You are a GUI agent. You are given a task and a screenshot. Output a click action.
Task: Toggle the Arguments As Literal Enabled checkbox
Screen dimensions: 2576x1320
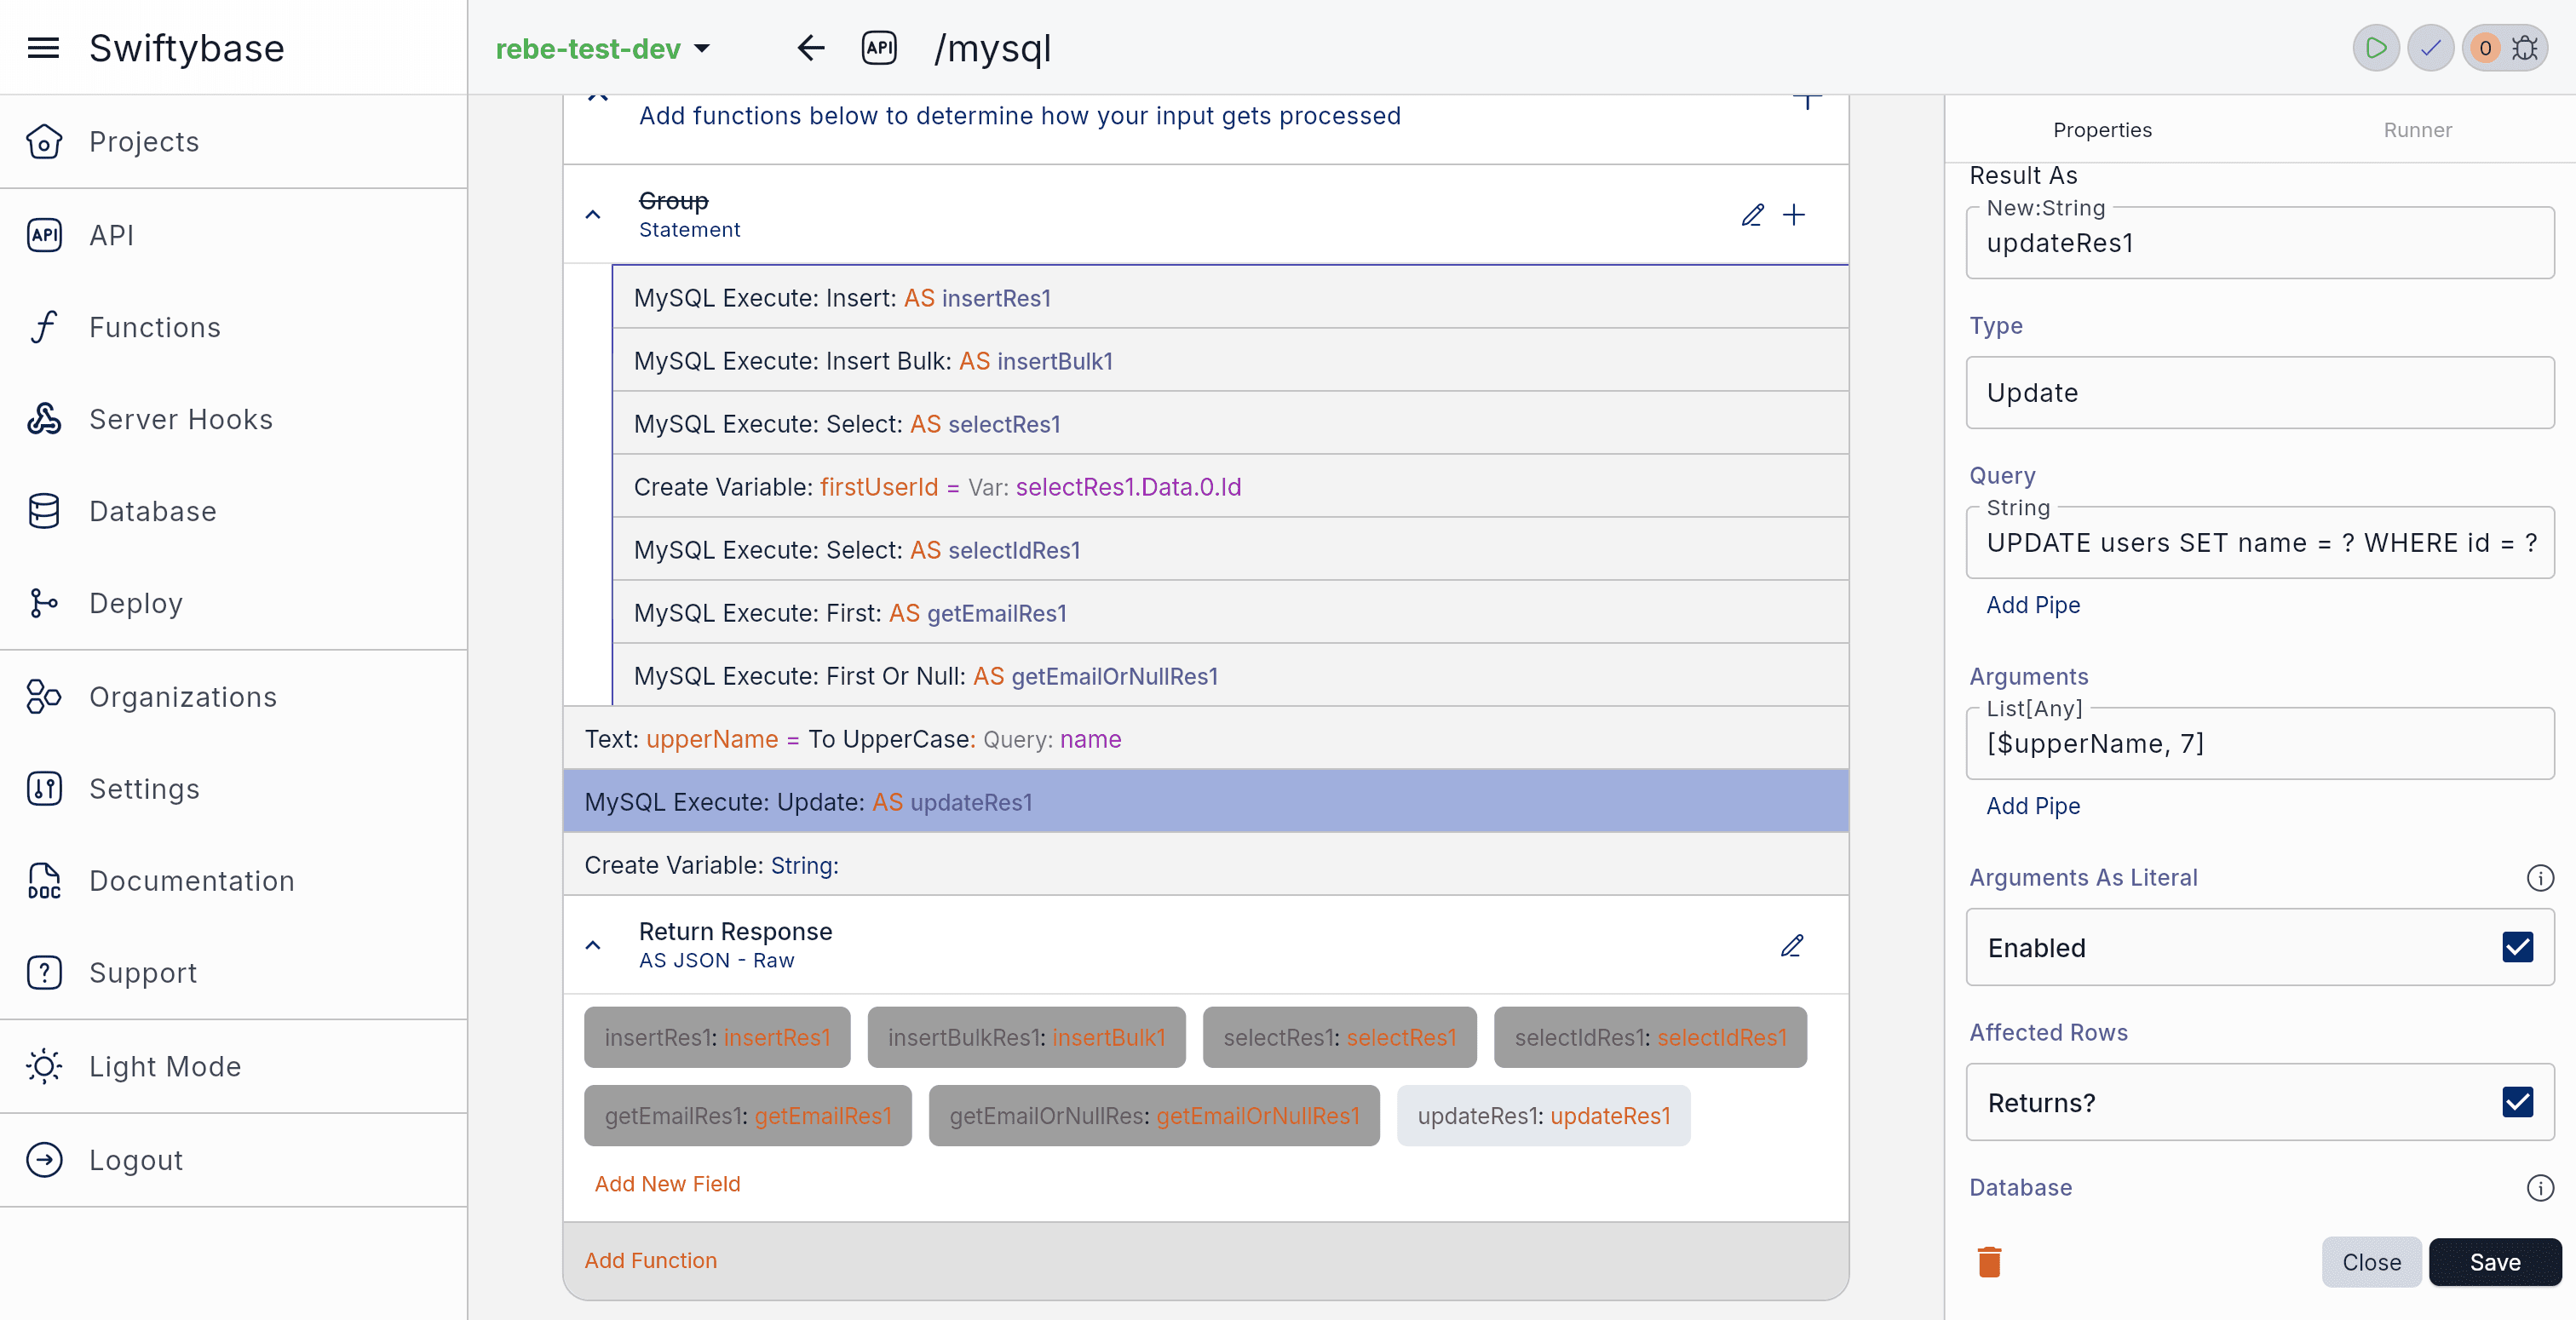[2518, 947]
